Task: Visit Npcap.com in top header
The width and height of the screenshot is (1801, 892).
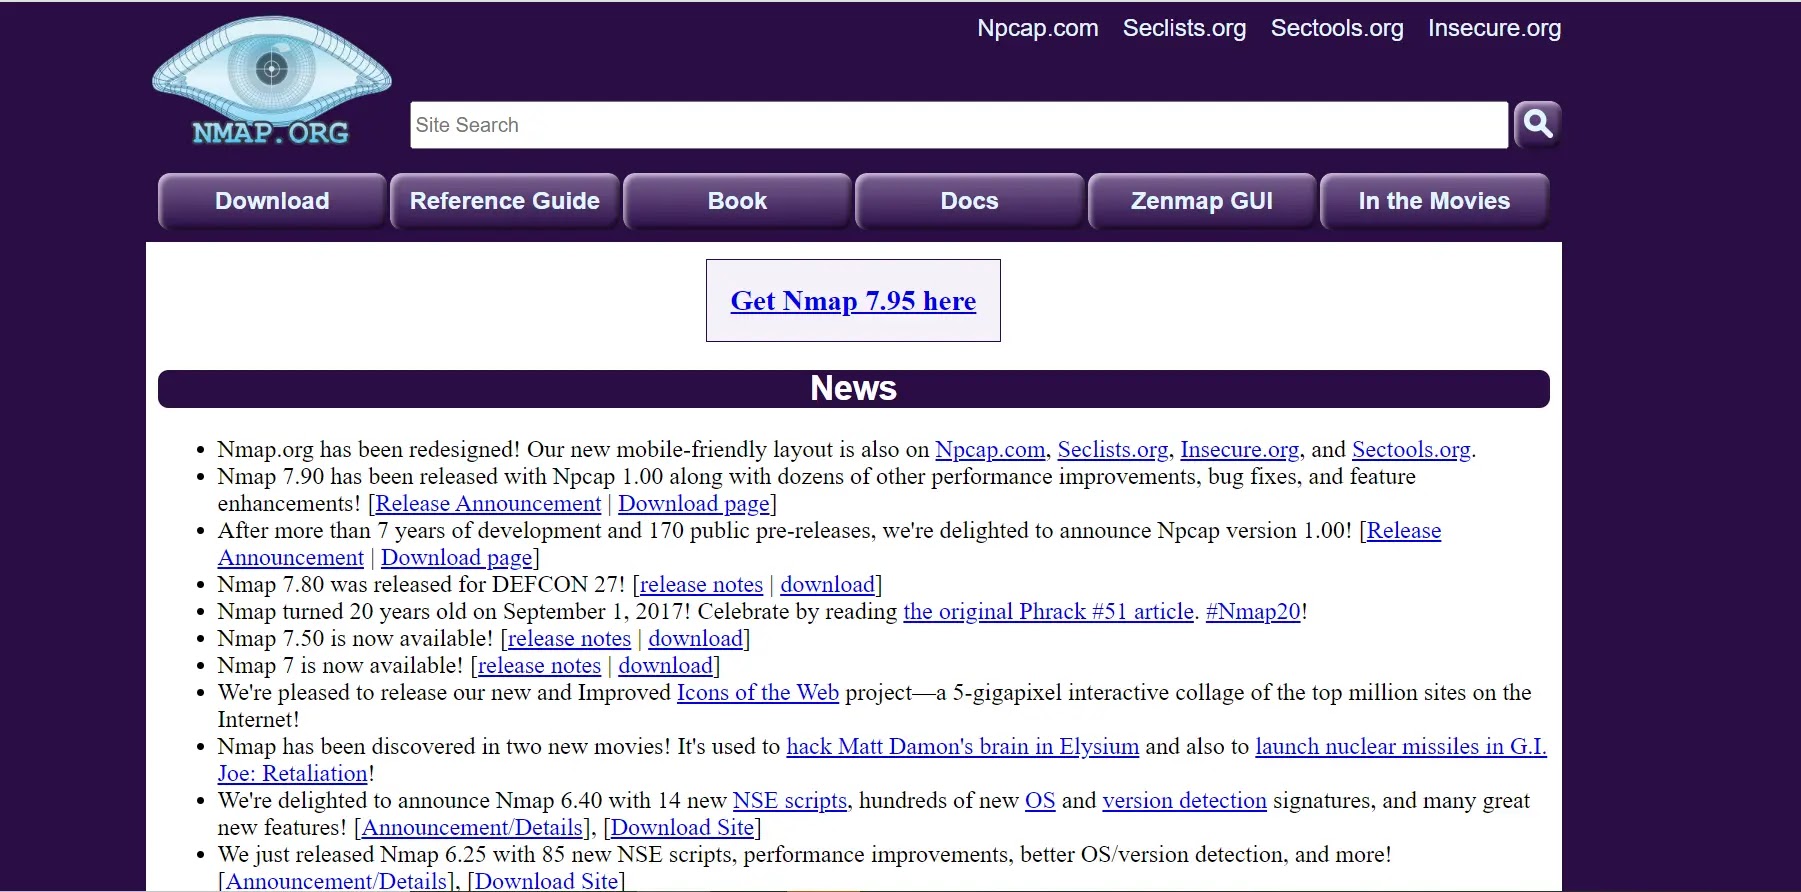Action: tap(1038, 28)
